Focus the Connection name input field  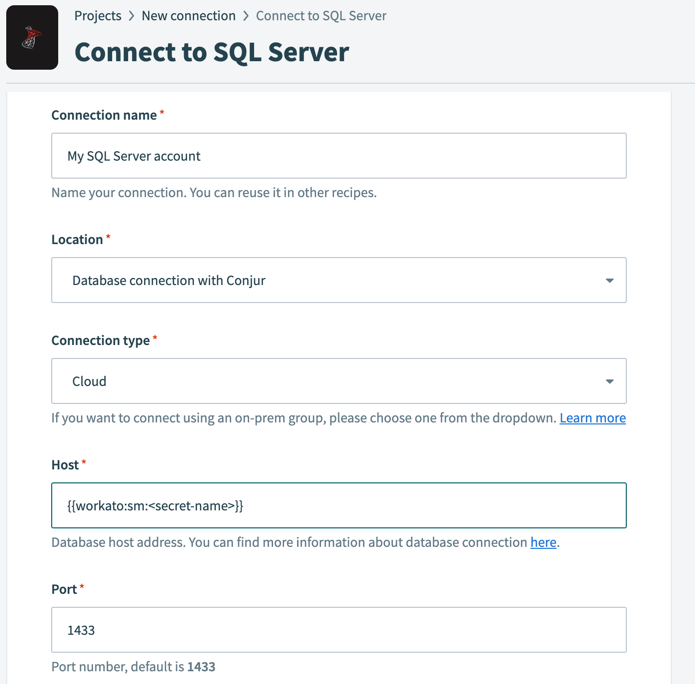coord(339,156)
